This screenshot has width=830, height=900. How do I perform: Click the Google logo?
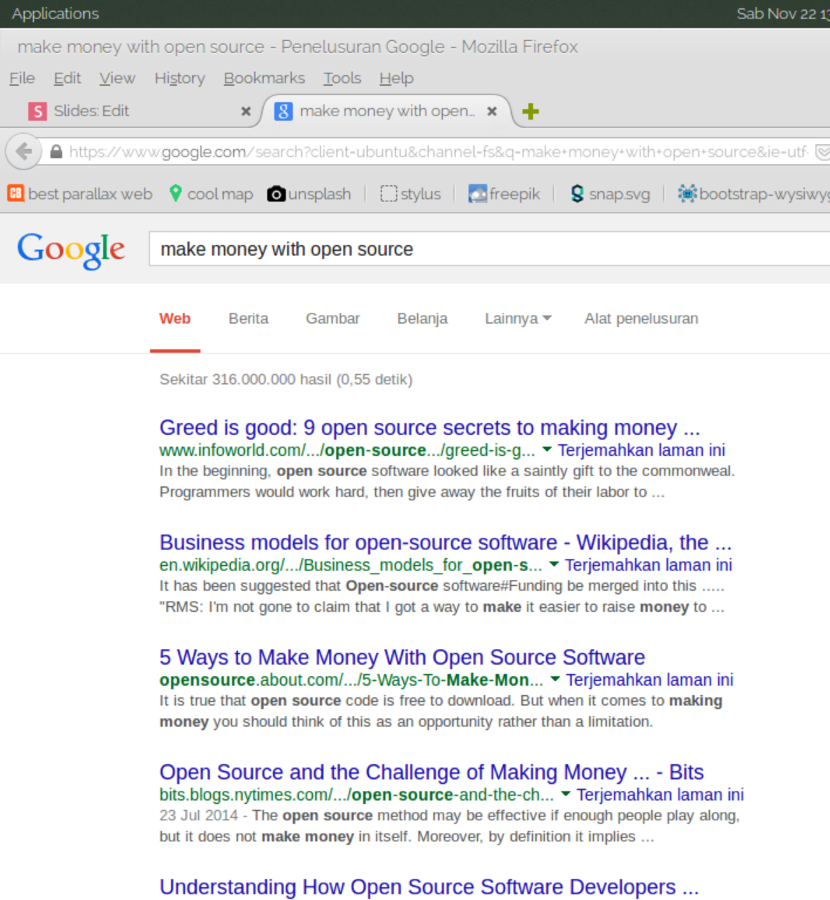pyautogui.click(x=71, y=250)
